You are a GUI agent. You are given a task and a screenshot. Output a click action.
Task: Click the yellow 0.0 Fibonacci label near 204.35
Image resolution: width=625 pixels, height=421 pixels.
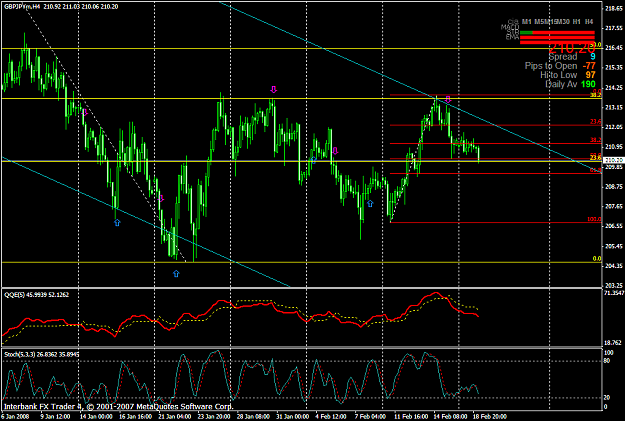597,259
